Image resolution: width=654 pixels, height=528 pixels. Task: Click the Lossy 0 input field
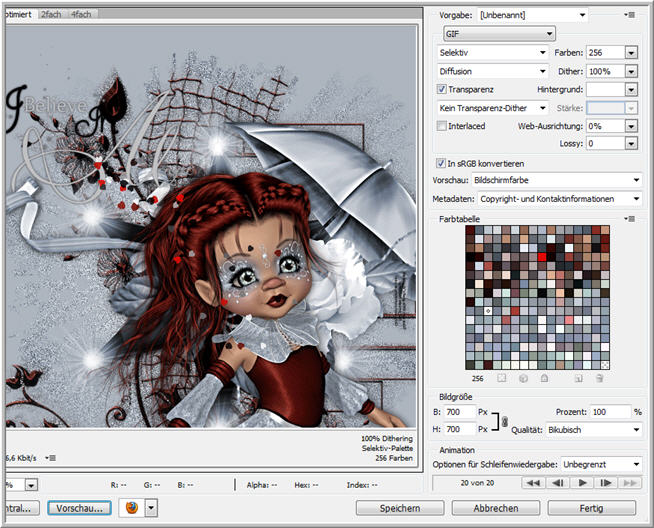click(605, 143)
